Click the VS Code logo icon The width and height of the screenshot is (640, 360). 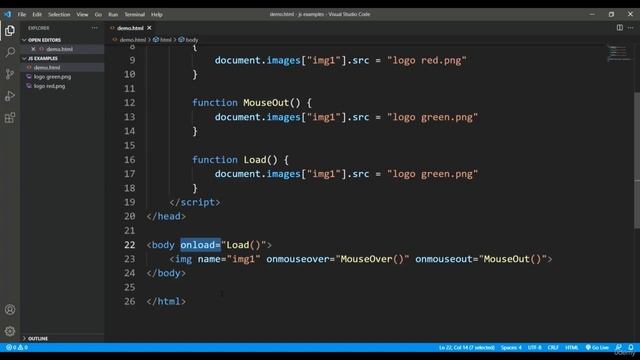tap(8, 14)
